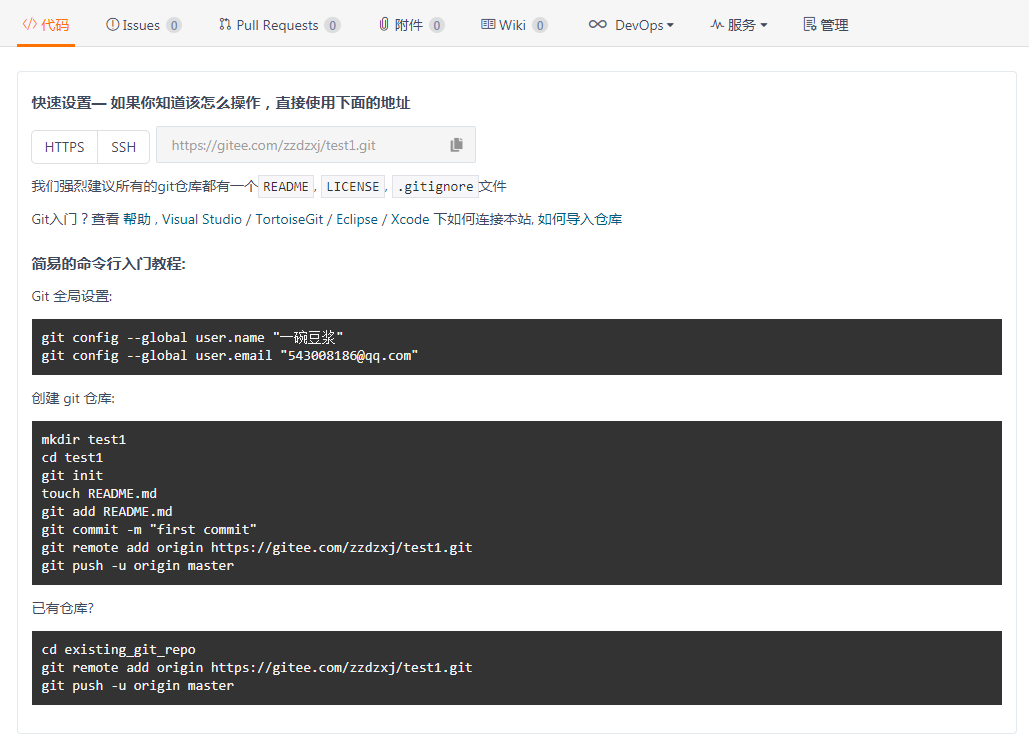Copy the repository URL with the clipboard icon
This screenshot has width=1029, height=753.
456,145
